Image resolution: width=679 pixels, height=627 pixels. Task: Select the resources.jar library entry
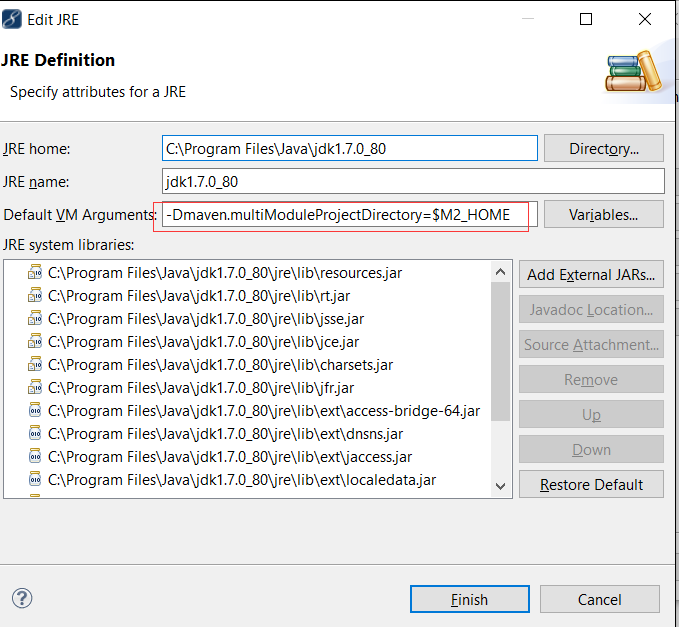(x=225, y=273)
